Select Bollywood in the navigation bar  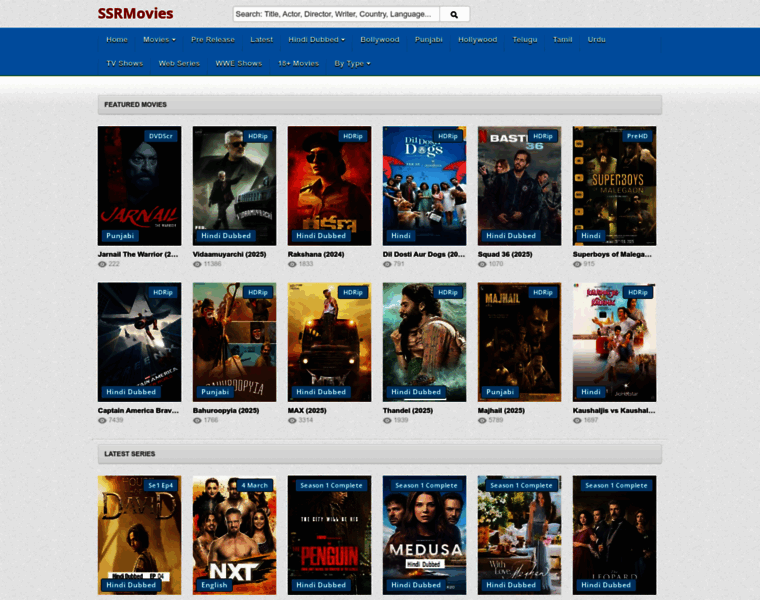click(x=380, y=40)
